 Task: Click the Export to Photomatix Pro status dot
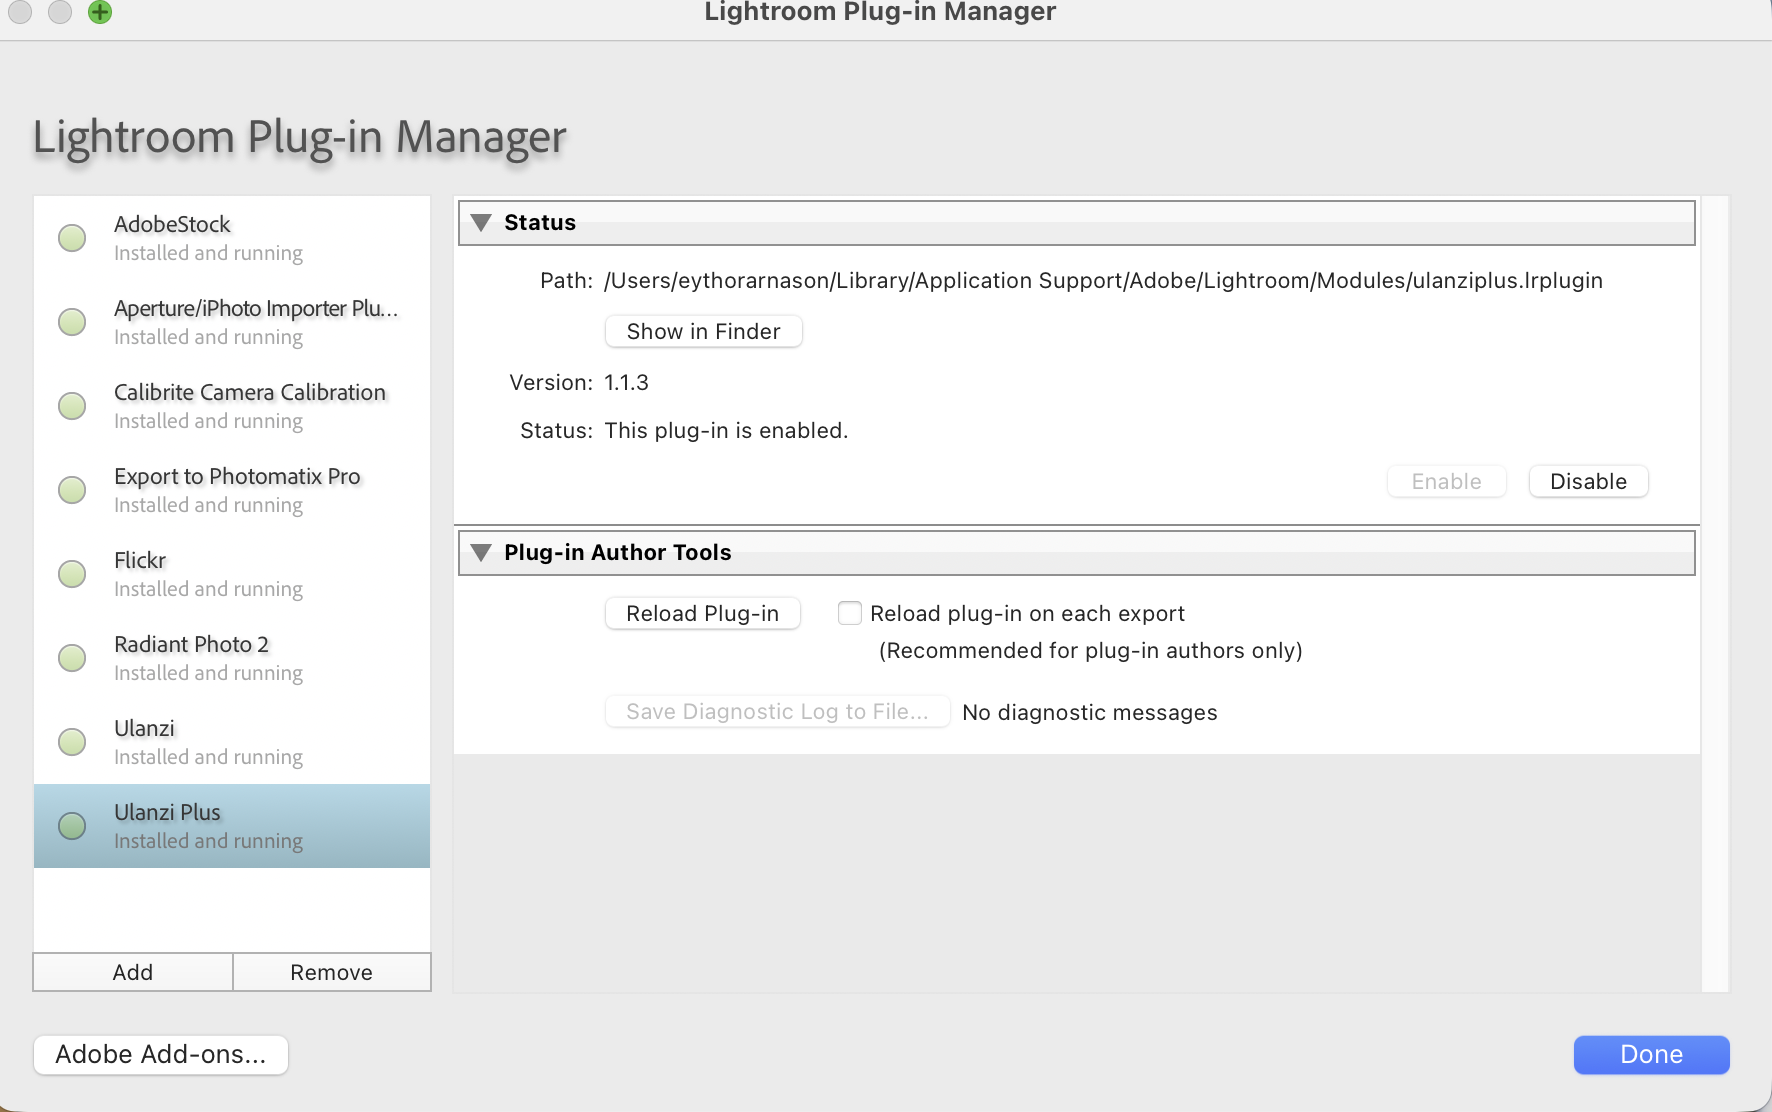pyautogui.click(x=72, y=490)
